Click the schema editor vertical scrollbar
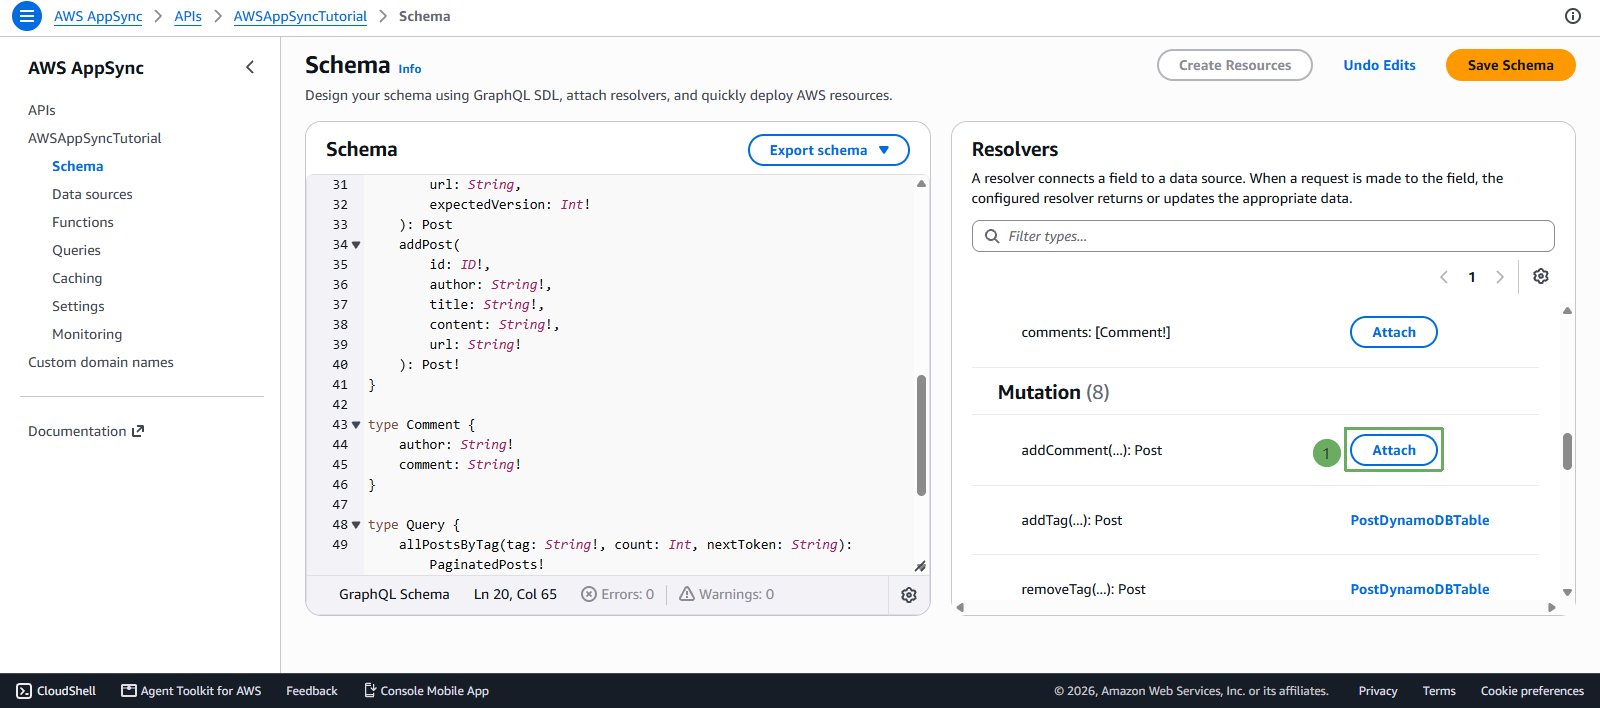 (921, 435)
